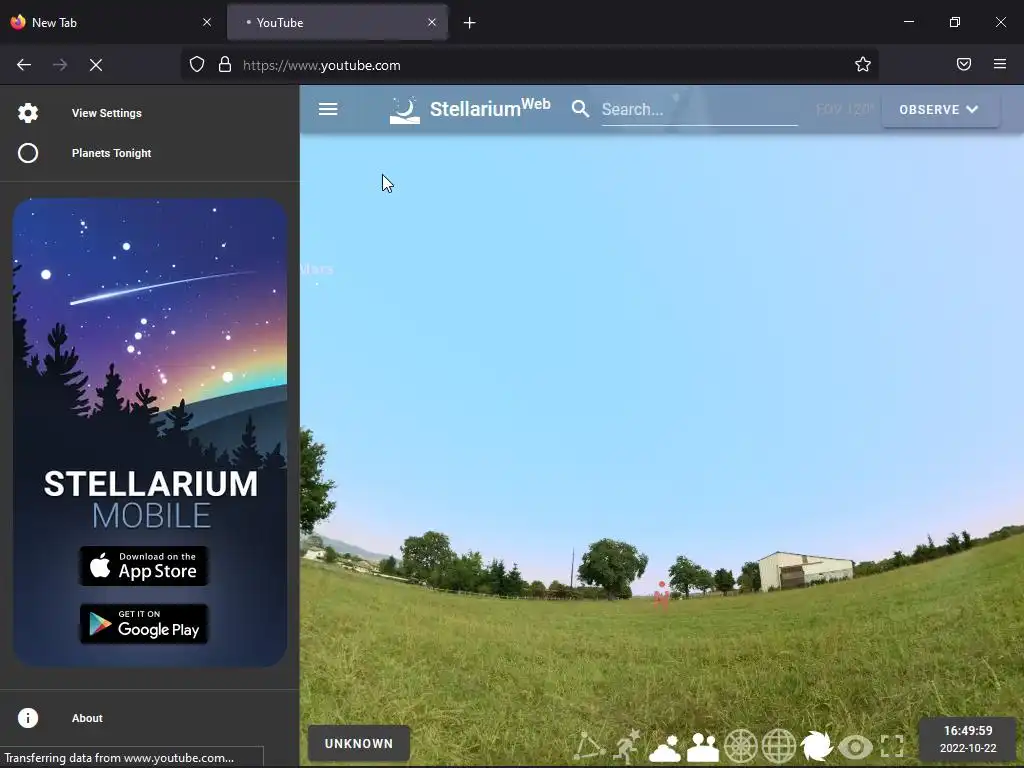
Task: Select the YouTube browser tab
Action: [x=337, y=22]
